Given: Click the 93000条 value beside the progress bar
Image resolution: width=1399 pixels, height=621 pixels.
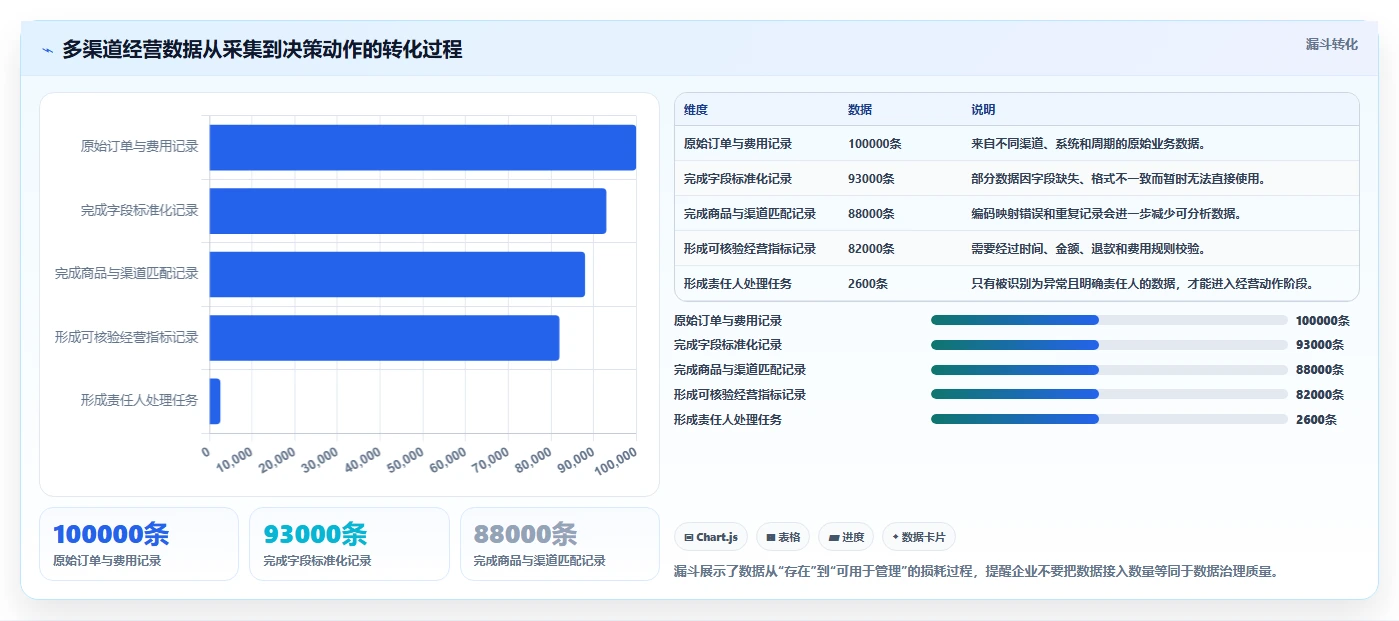Looking at the screenshot, I should coord(1319,345).
